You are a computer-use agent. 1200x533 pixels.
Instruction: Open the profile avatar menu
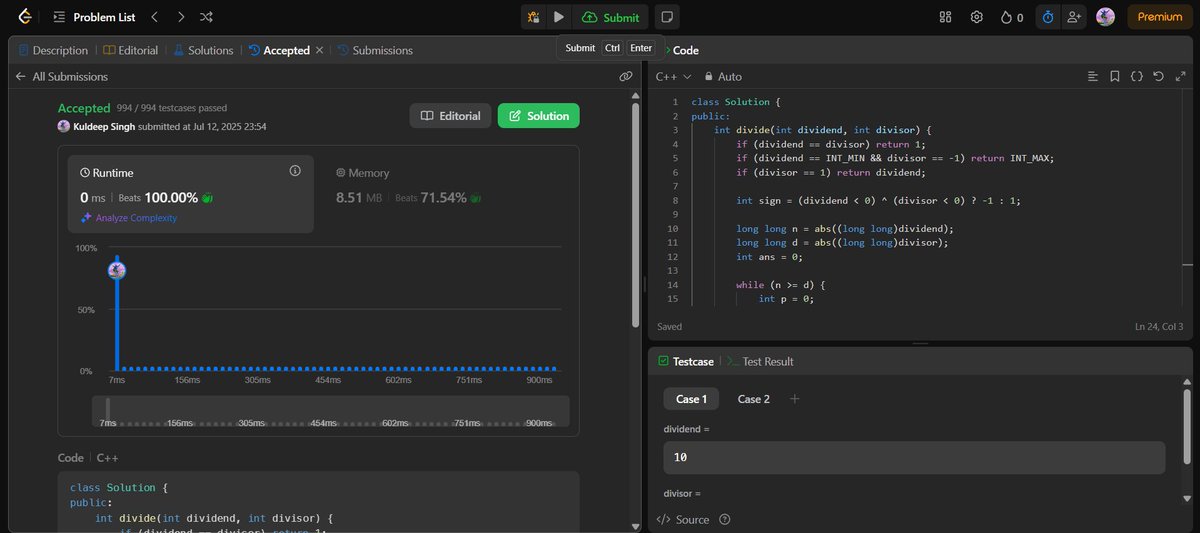tap(1105, 17)
